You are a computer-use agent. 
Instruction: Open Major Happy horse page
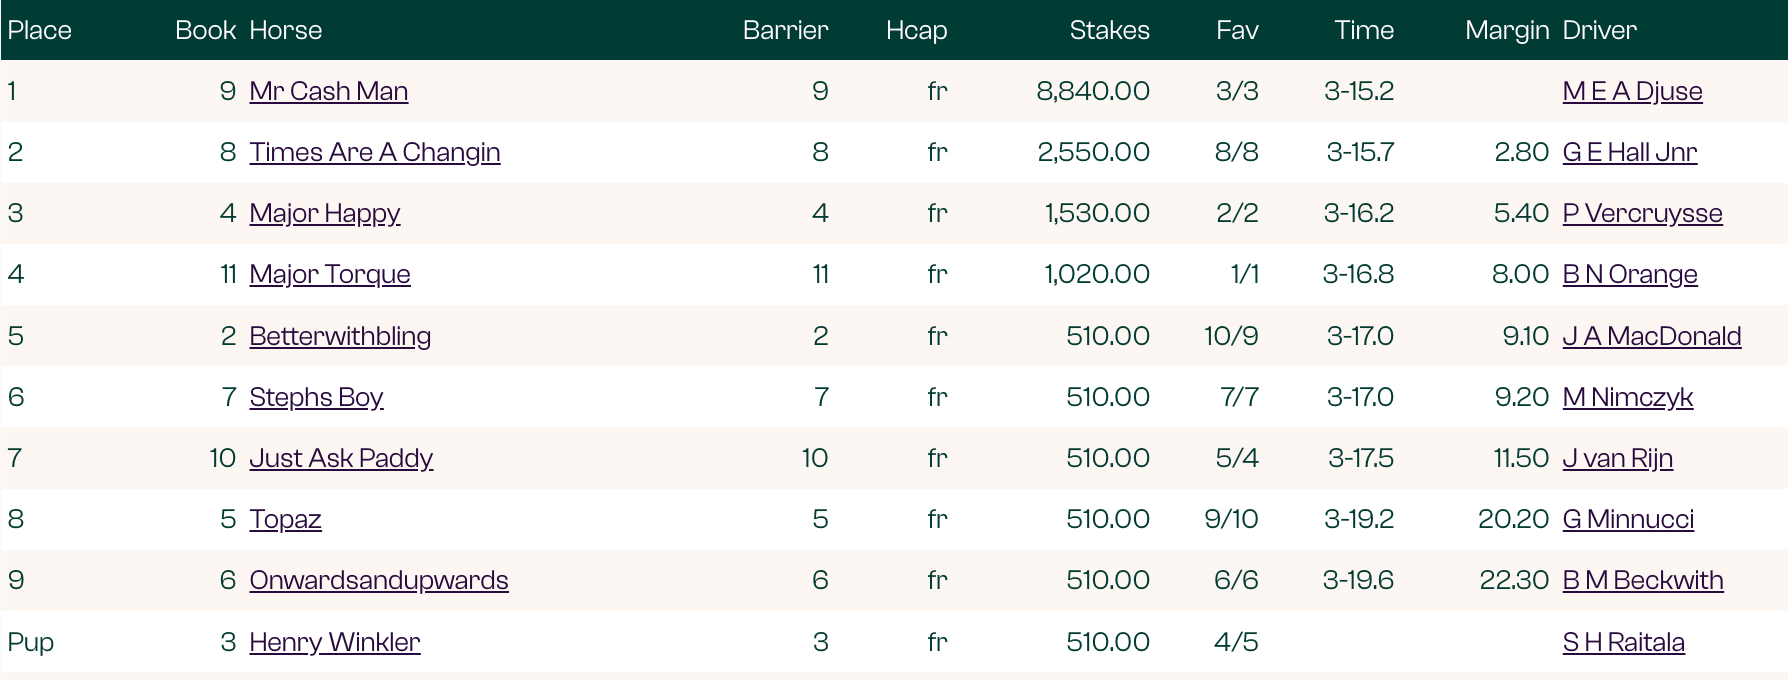point(324,213)
